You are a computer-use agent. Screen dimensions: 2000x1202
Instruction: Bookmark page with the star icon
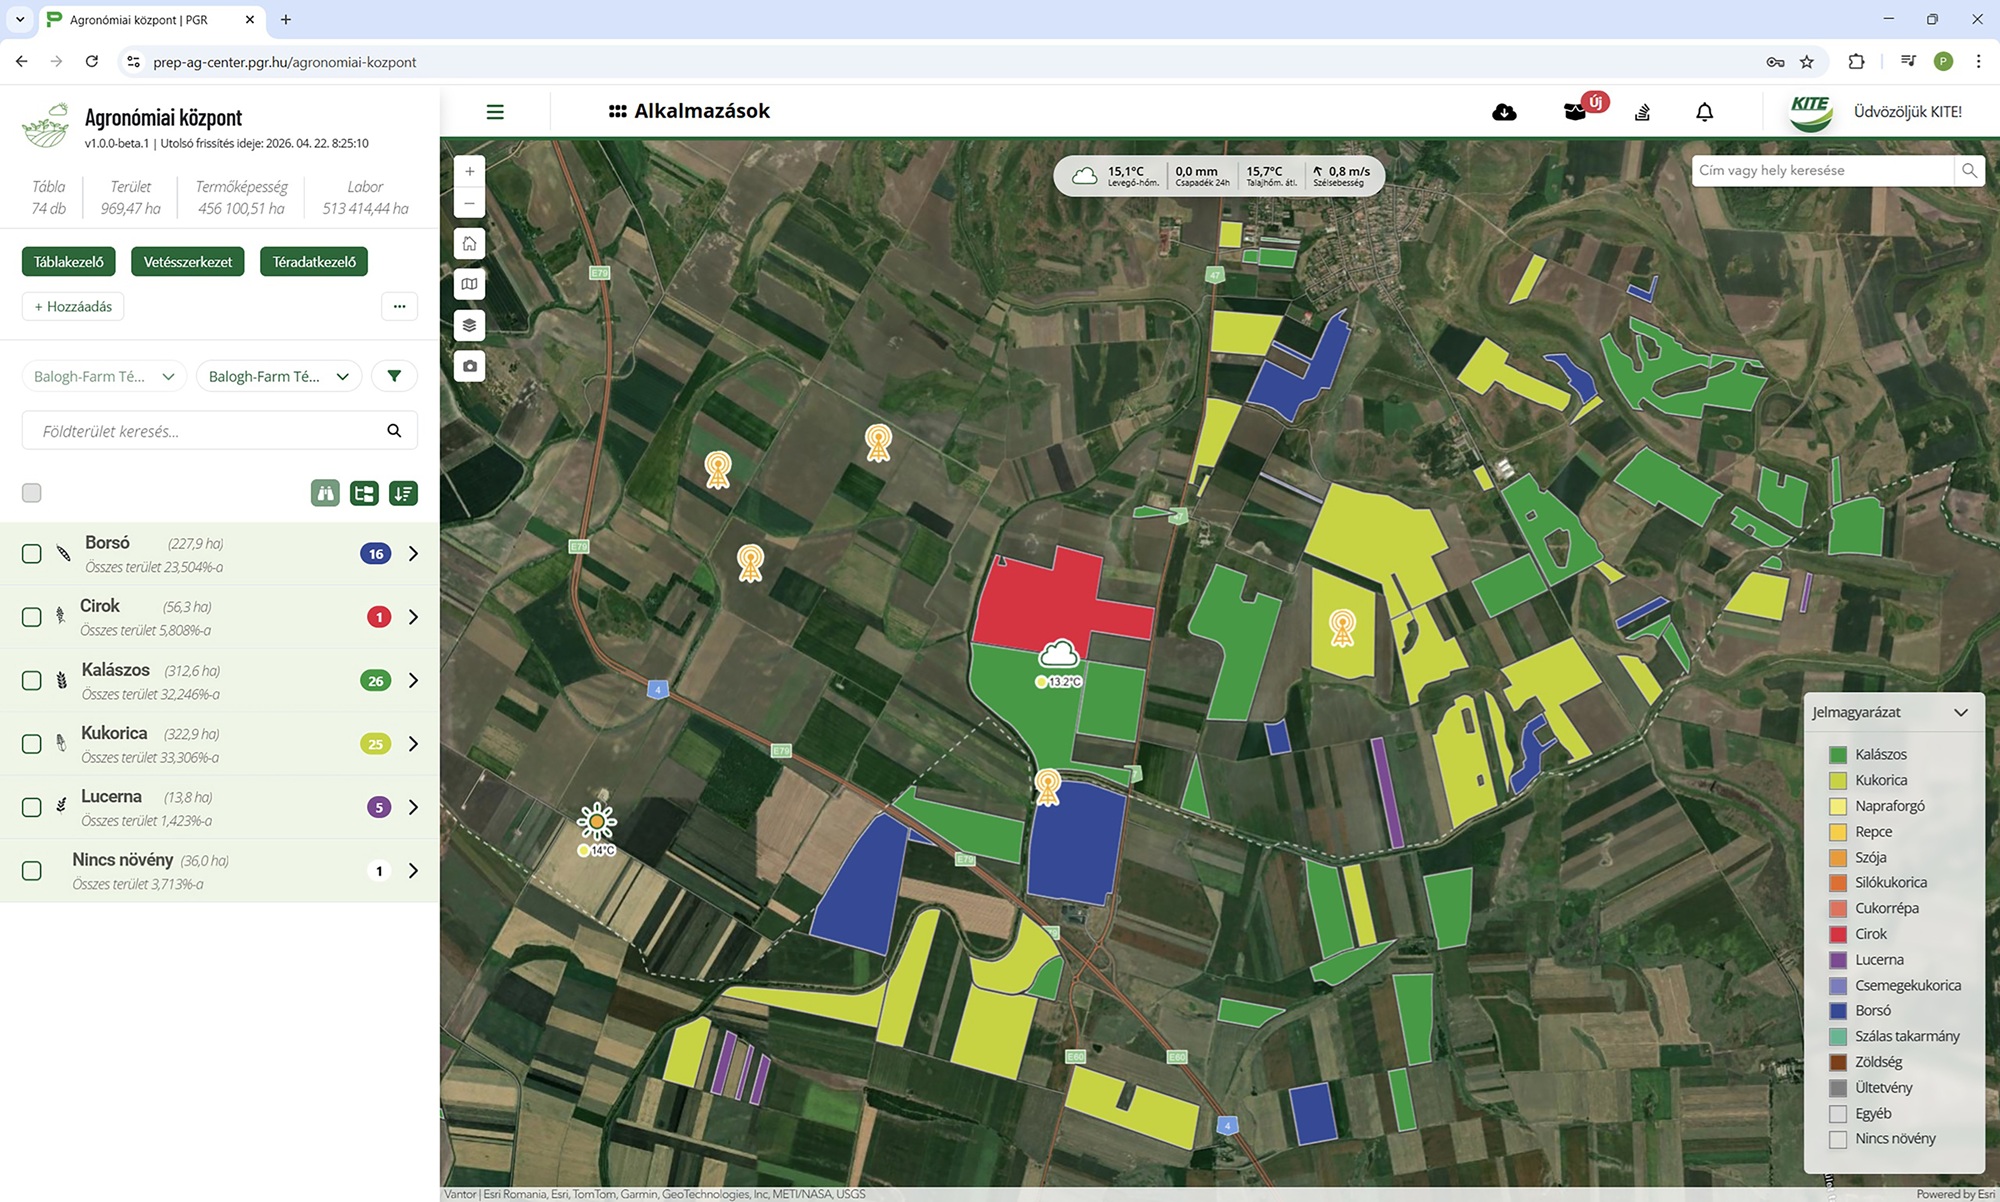coord(1807,62)
